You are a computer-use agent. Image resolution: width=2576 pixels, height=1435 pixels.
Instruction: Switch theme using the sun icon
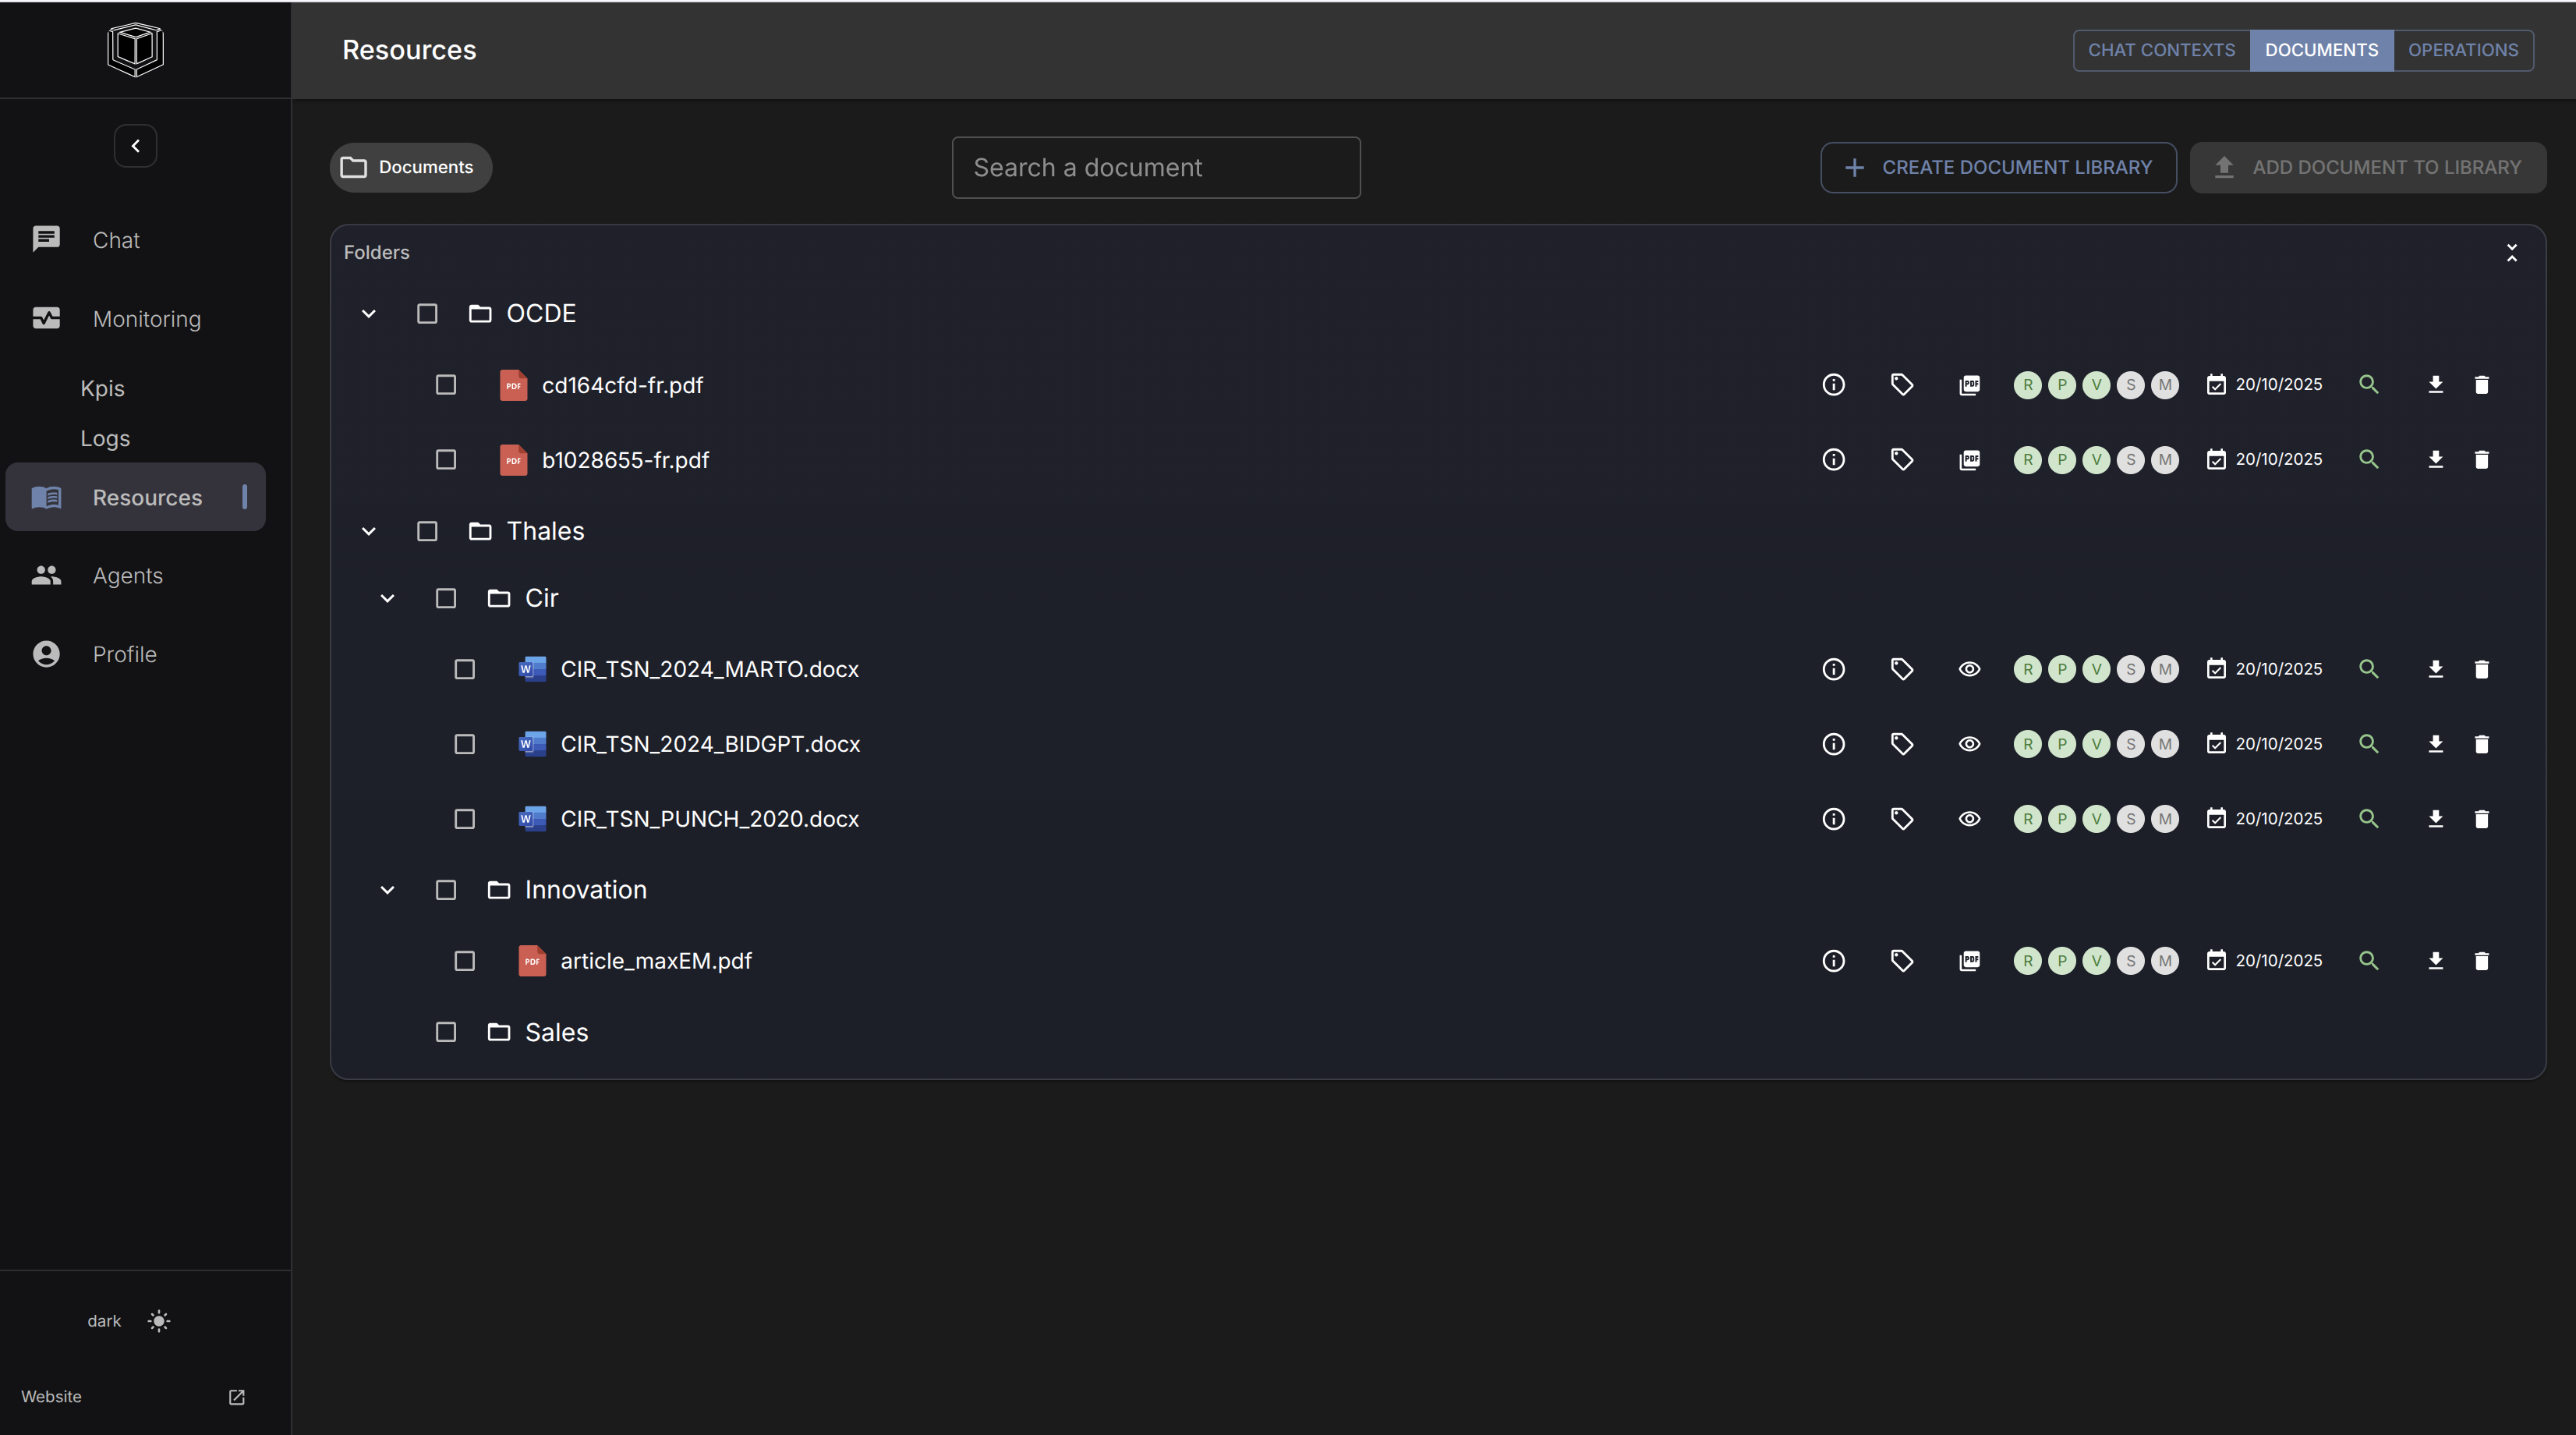click(x=159, y=1321)
